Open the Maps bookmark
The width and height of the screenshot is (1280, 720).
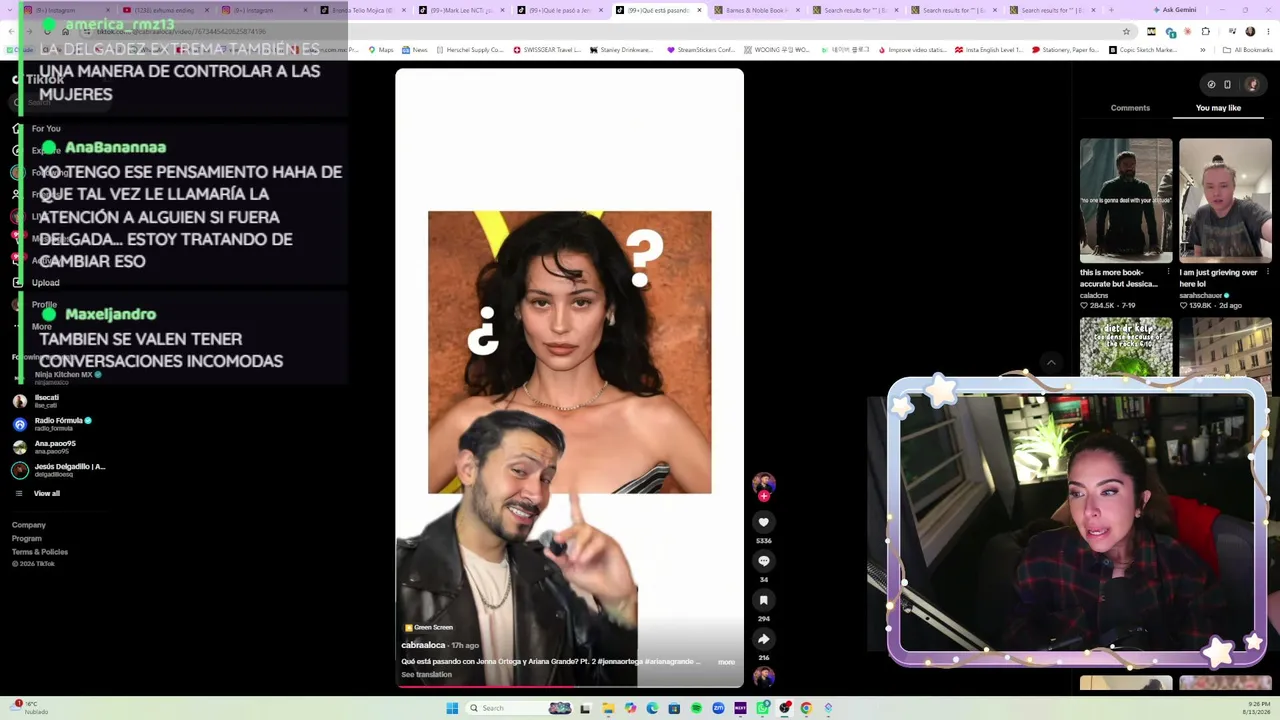pyautogui.click(x=381, y=50)
